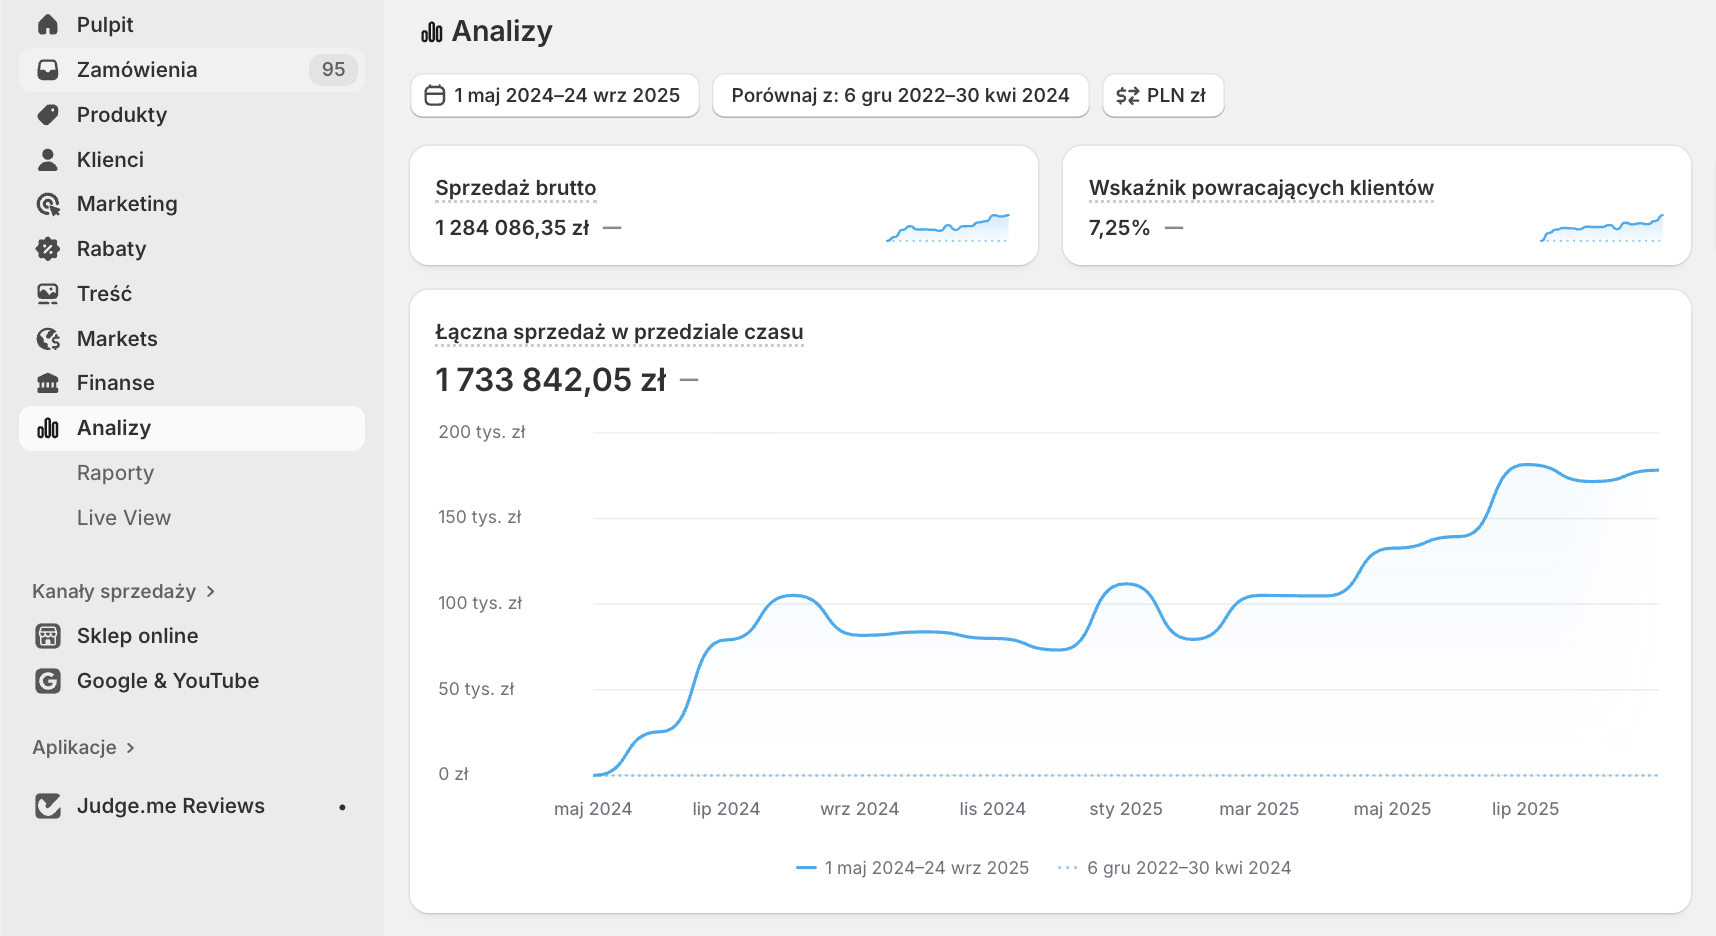The height and width of the screenshot is (936, 1716).
Task: Click the Sprzedaż brutto sparkline chart
Action: pyautogui.click(x=948, y=228)
